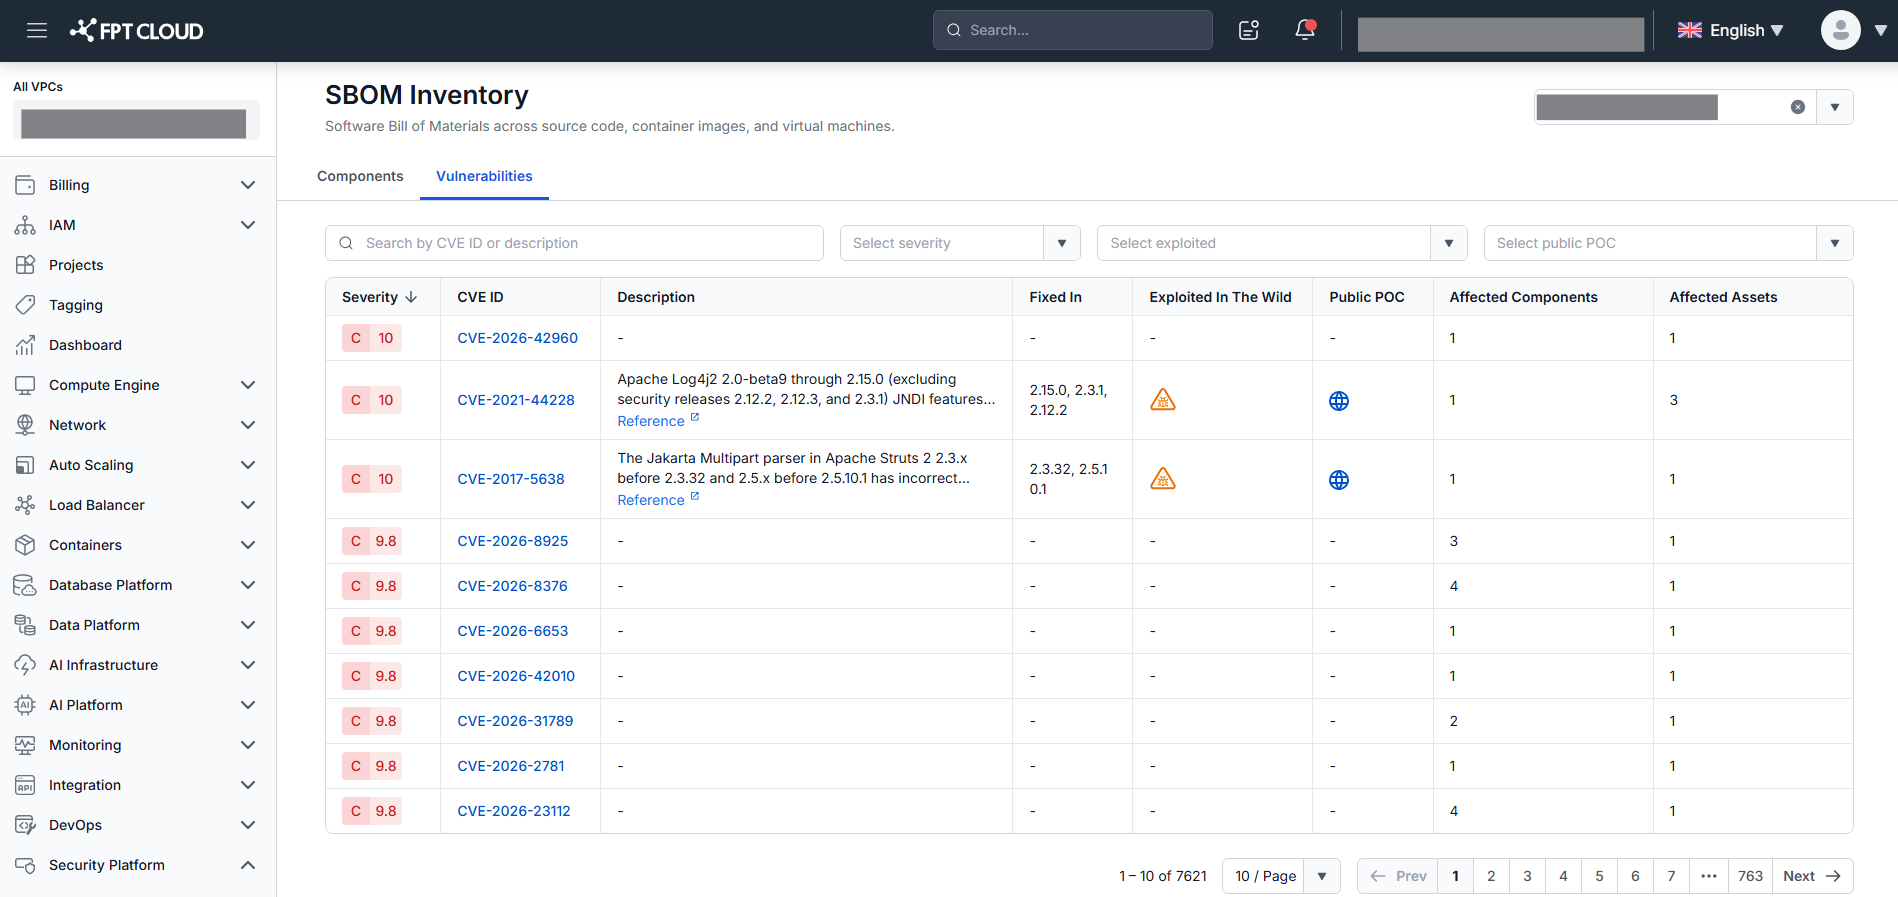This screenshot has width=1898, height=897.
Task: Click exploited warning icon for CVE-2021-44228
Action: point(1163,400)
